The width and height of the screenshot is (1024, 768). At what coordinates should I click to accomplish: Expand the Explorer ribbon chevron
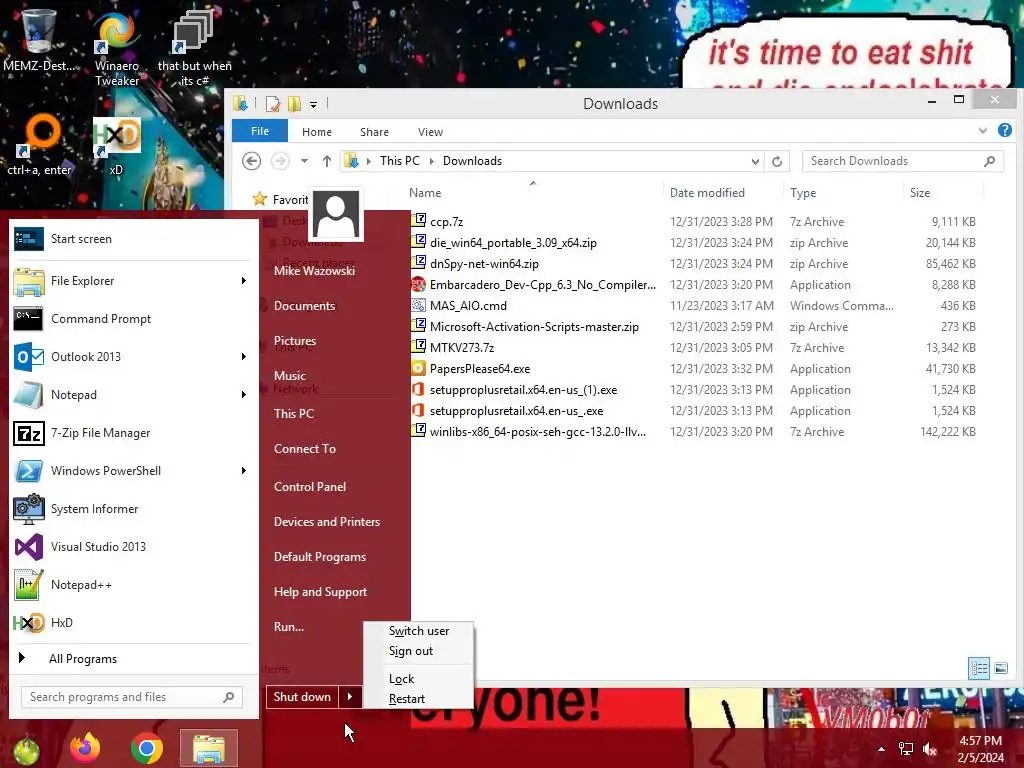tap(982, 131)
